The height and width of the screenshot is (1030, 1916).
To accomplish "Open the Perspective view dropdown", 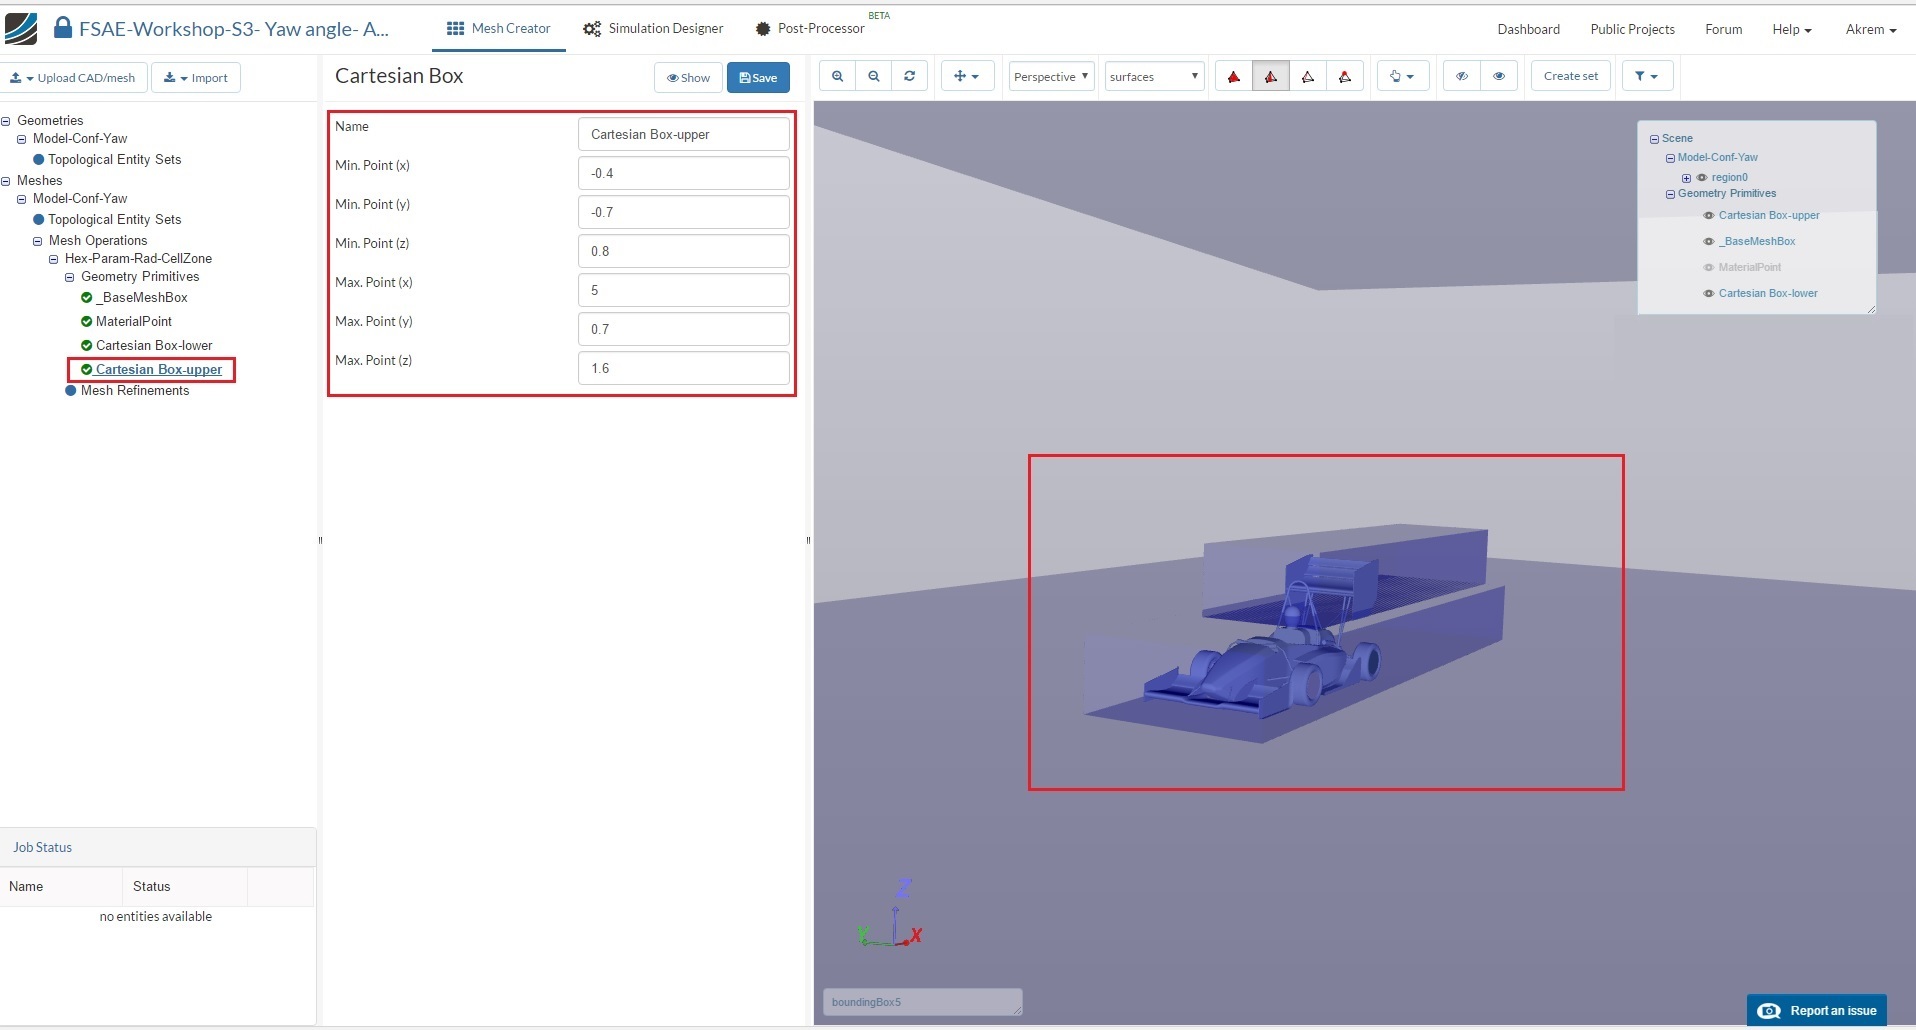I will (1051, 77).
